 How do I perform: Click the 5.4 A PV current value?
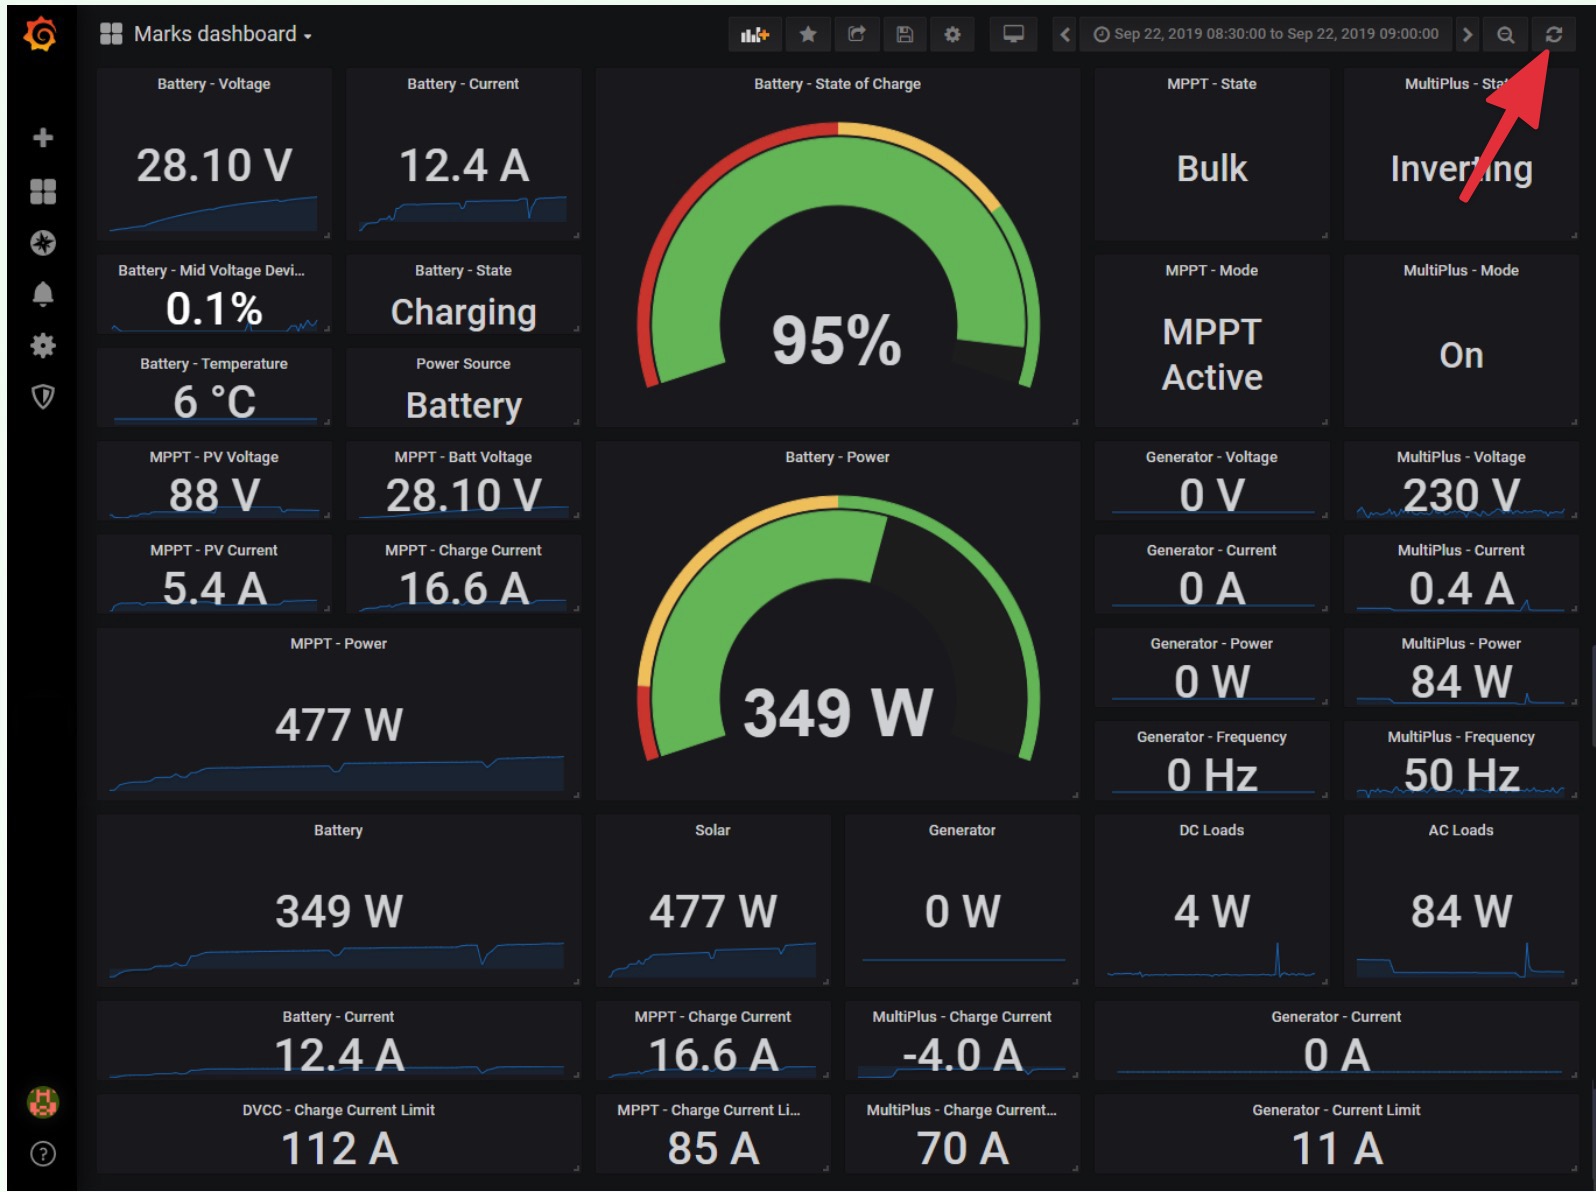214,589
